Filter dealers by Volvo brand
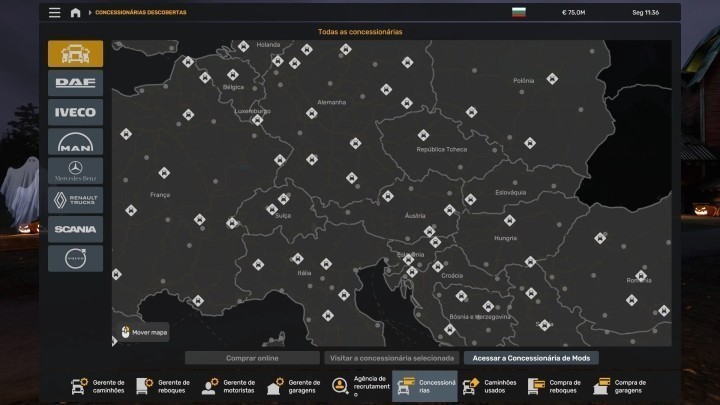Viewport: 720px width, 405px height. pos(75,259)
